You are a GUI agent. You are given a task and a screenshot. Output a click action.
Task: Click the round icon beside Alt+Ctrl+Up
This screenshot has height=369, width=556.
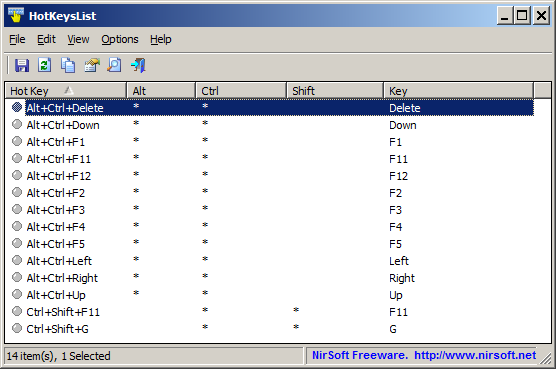click(x=17, y=294)
